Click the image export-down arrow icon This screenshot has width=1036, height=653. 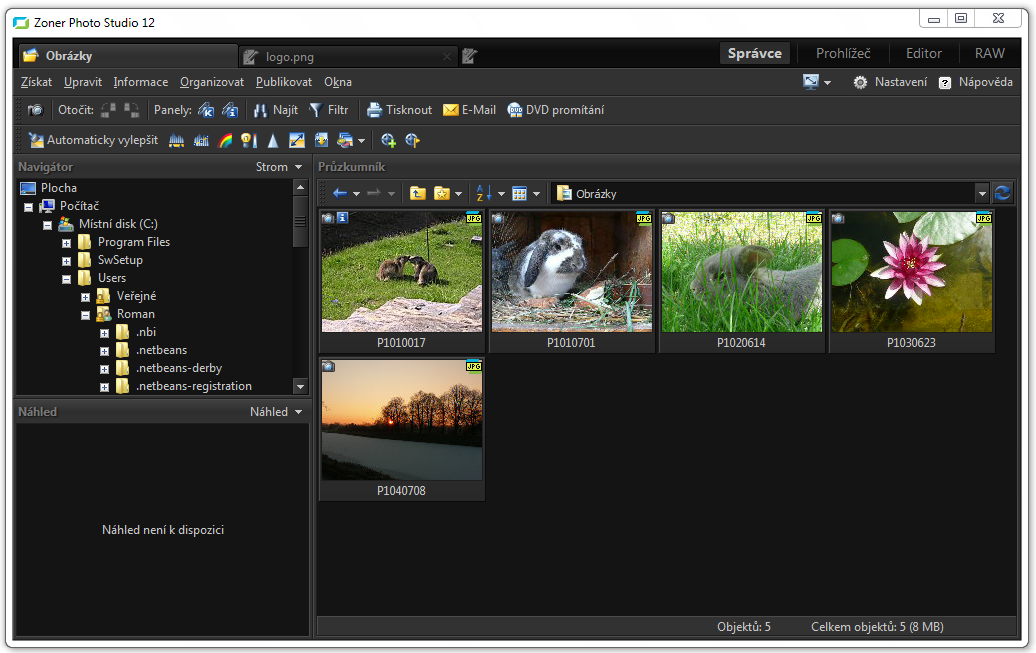321,140
